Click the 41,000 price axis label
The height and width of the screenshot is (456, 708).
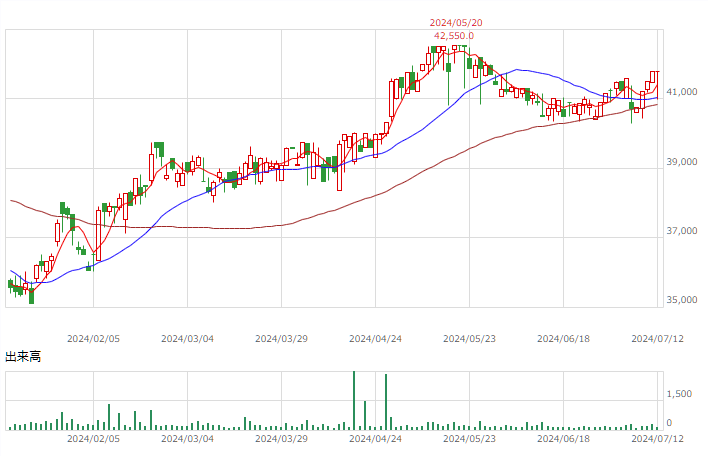682,92
